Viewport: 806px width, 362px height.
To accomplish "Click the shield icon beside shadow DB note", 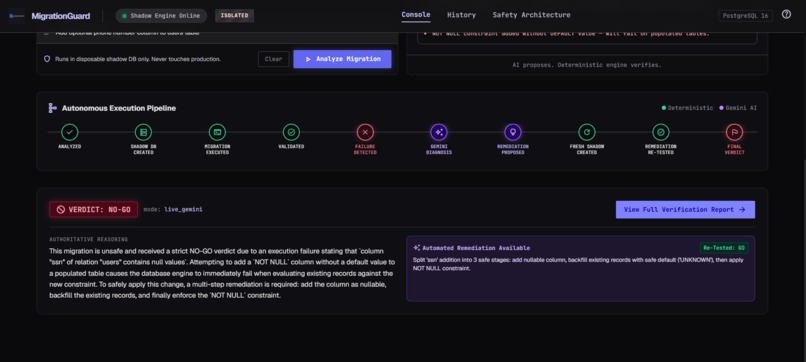I will (47, 59).
